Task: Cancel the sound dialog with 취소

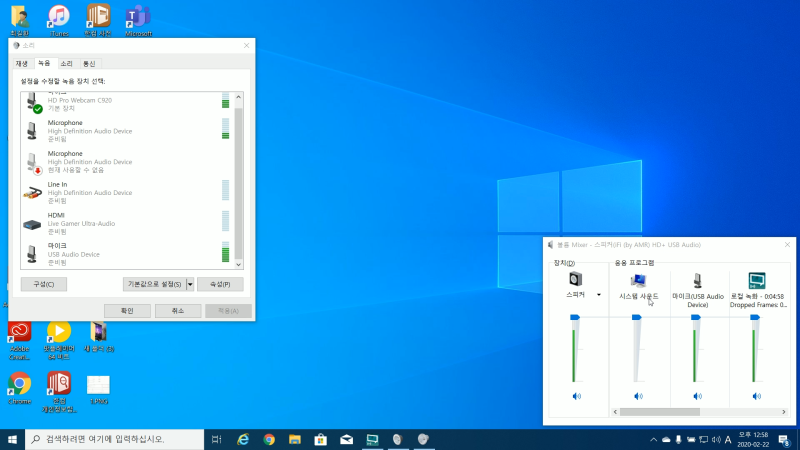Action: (178, 311)
